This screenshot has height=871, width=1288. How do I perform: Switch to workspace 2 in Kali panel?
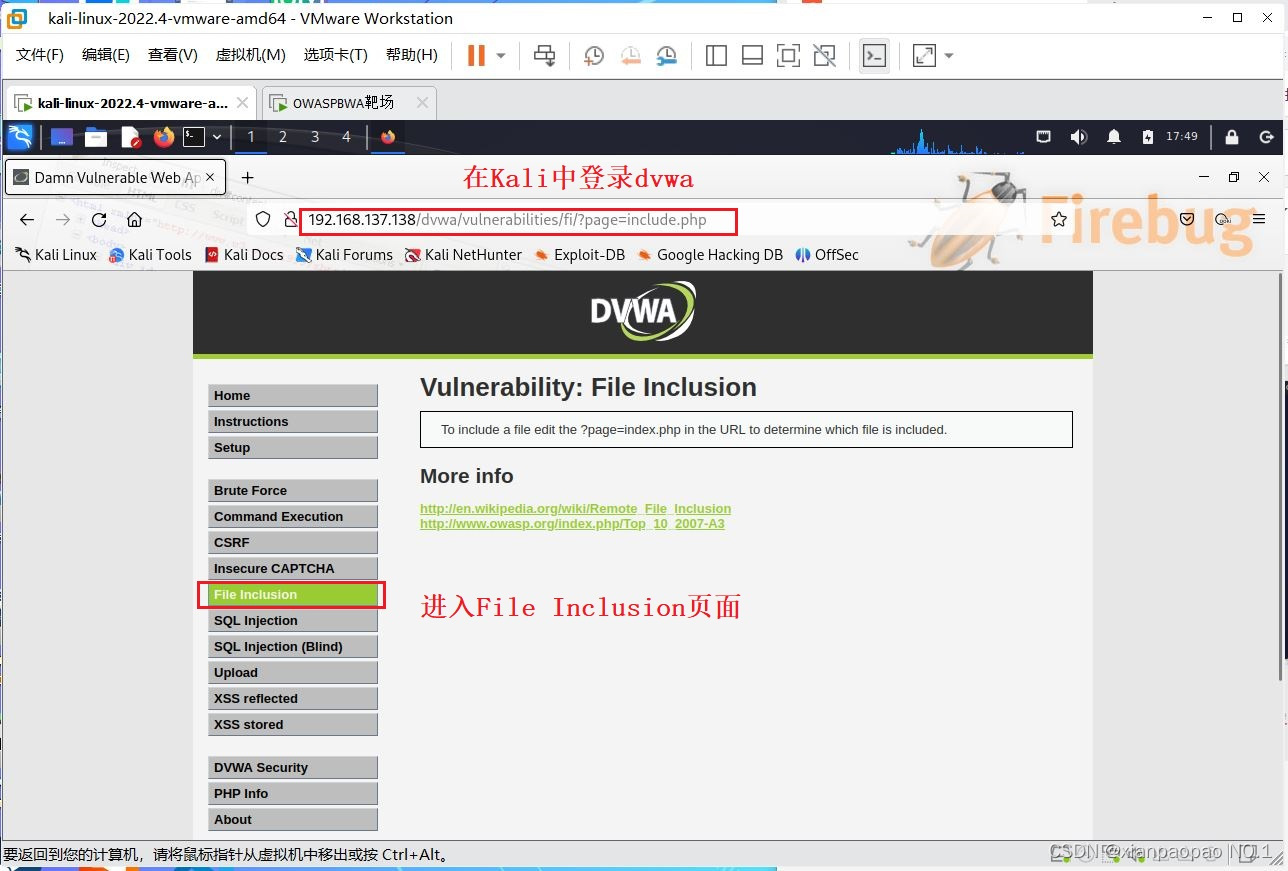click(283, 137)
